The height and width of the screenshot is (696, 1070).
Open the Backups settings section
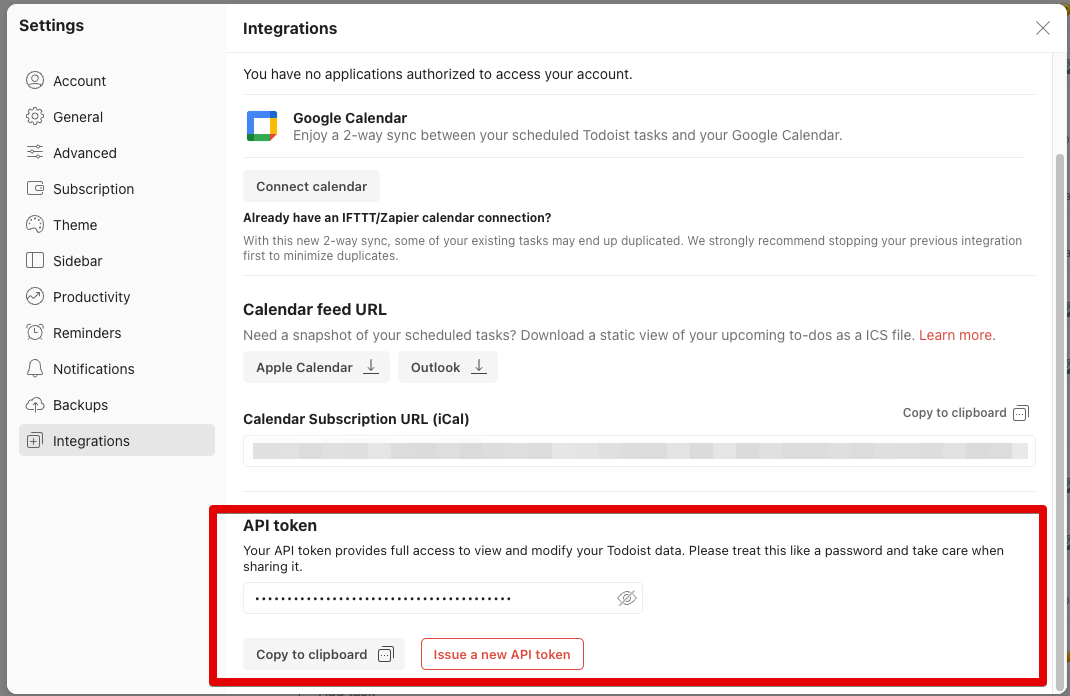pyautogui.click(x=80, y=405)
